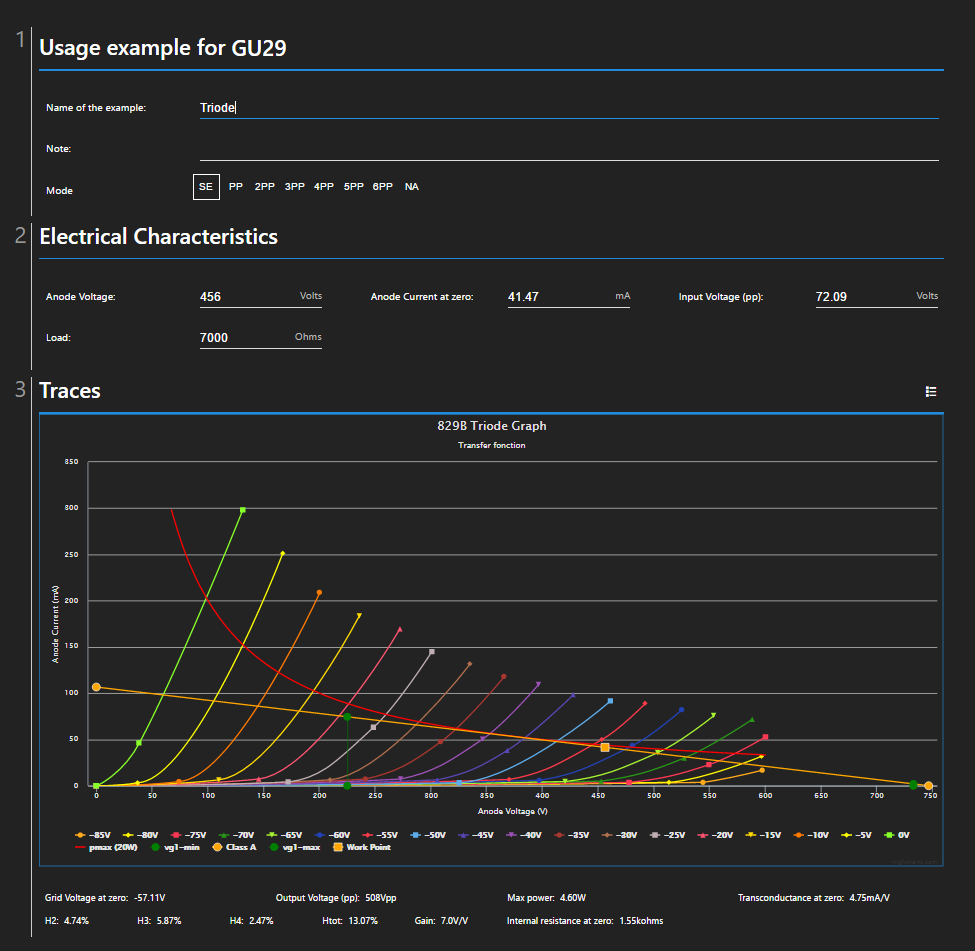The height and width of the screenshot is (951, 975).
Task: Toggle the Class A load line legend
Action: [234, 847]
